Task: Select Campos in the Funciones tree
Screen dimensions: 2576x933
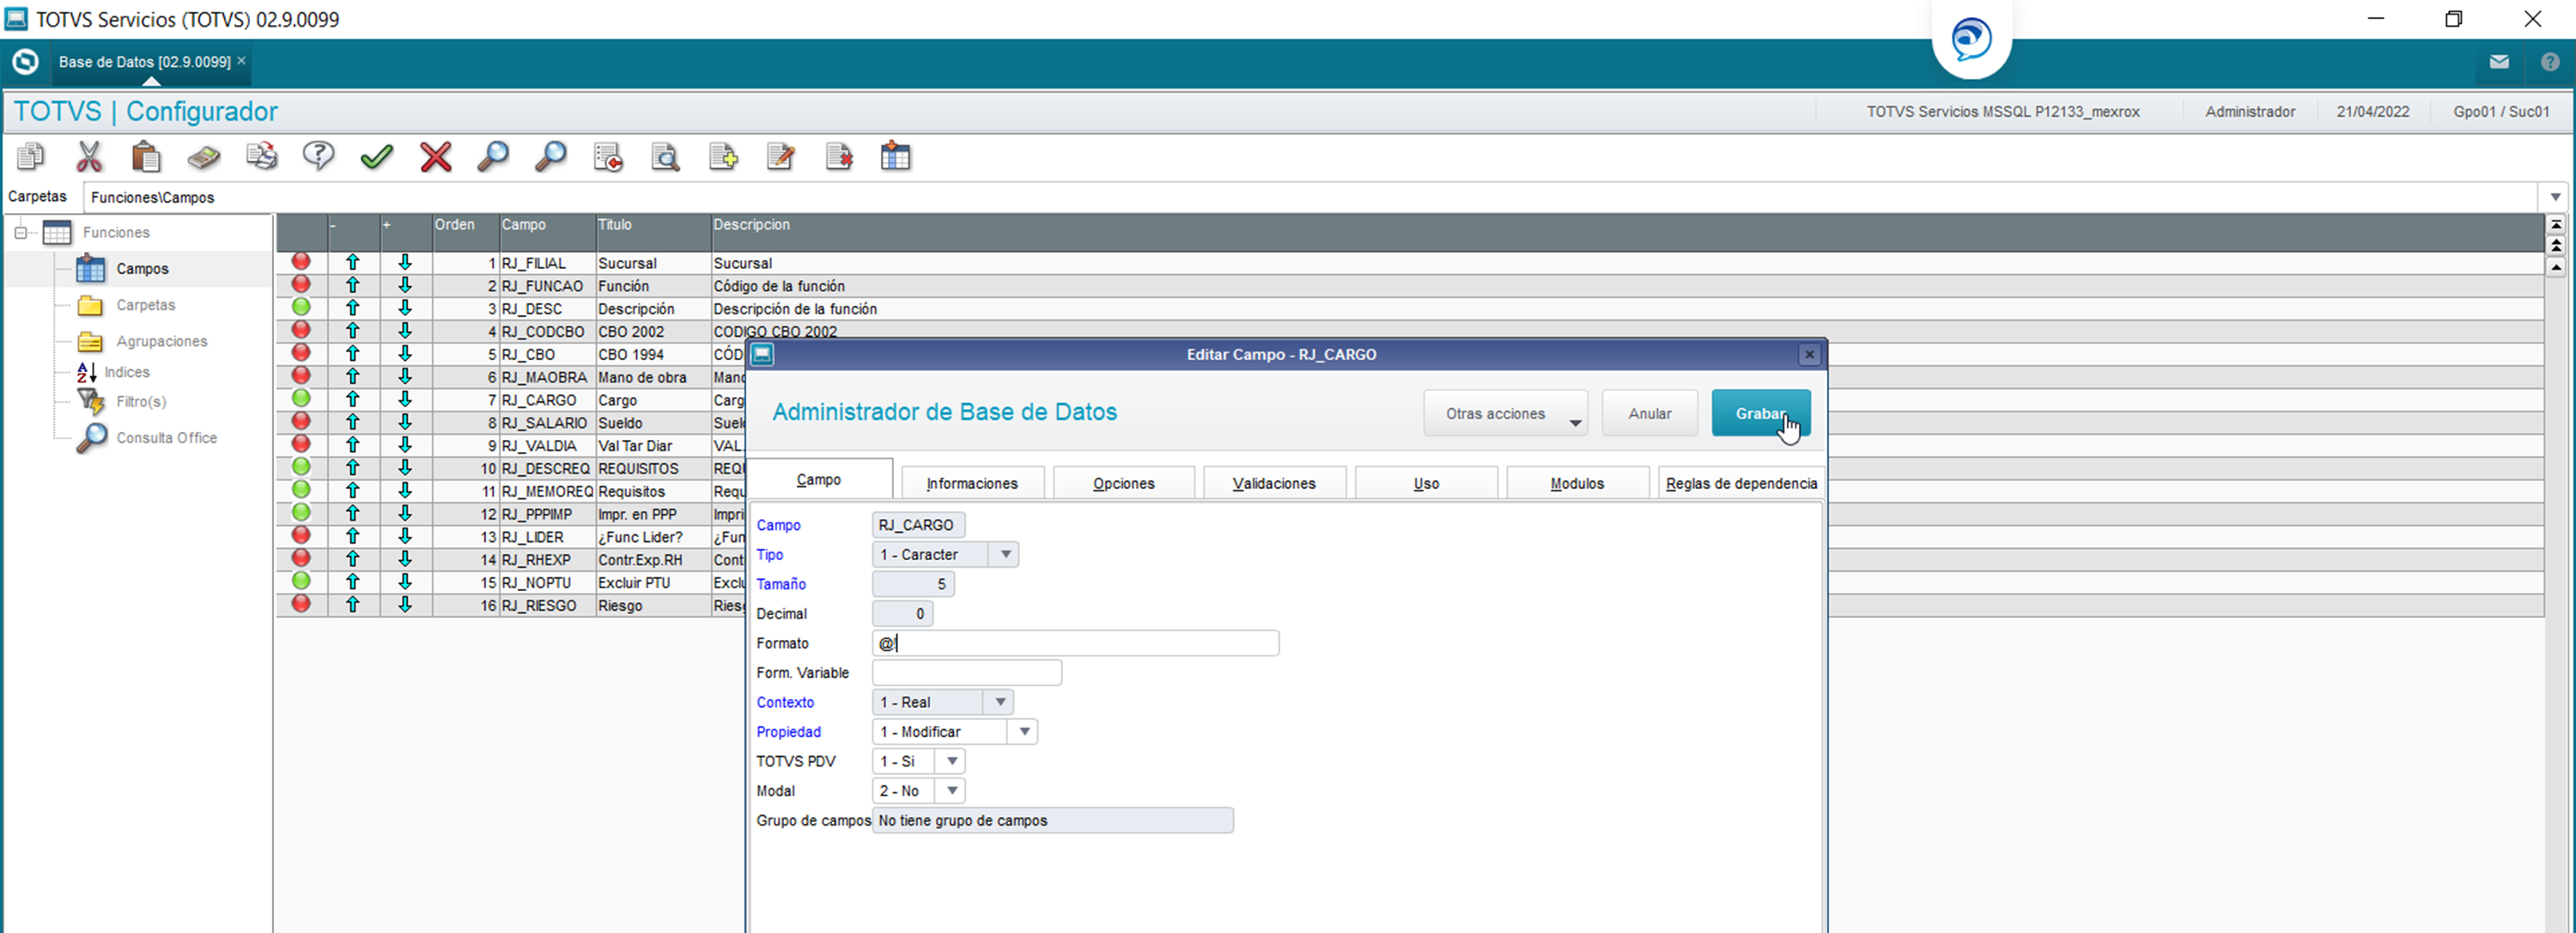Action: click(142, 269)
